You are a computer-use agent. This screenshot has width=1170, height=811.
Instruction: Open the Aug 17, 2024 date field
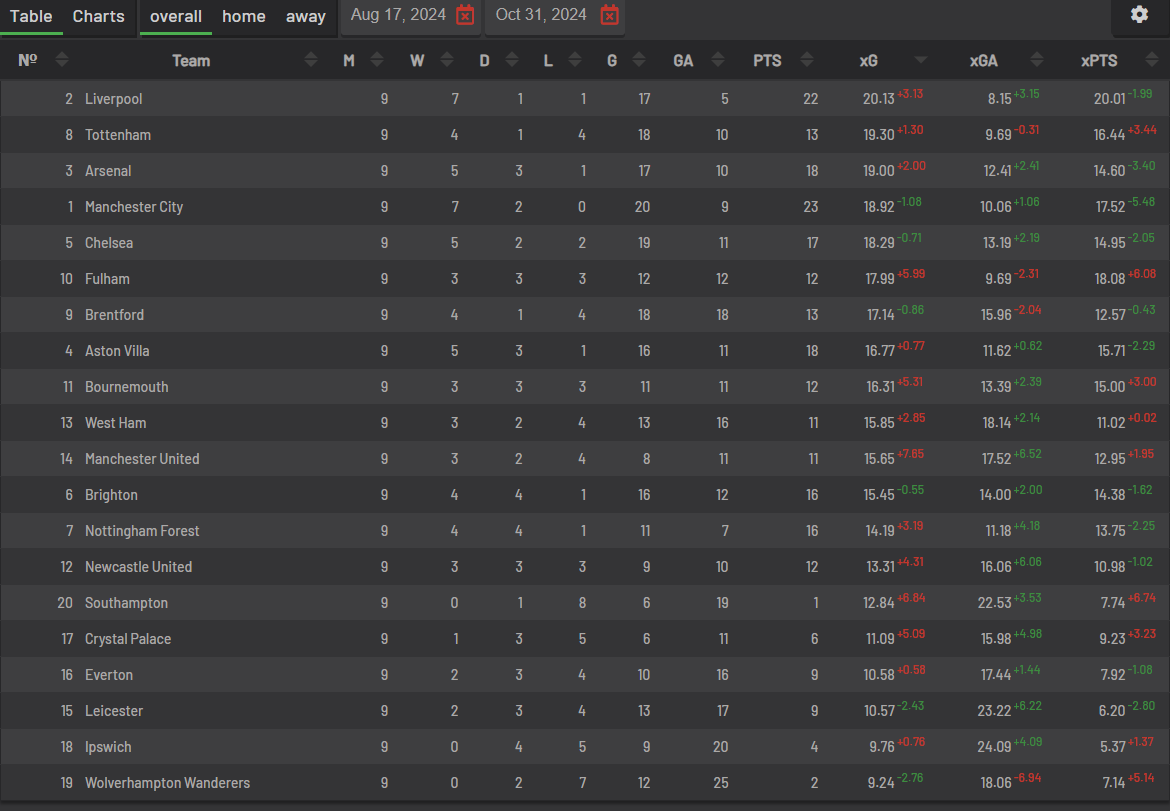point(398,15)
